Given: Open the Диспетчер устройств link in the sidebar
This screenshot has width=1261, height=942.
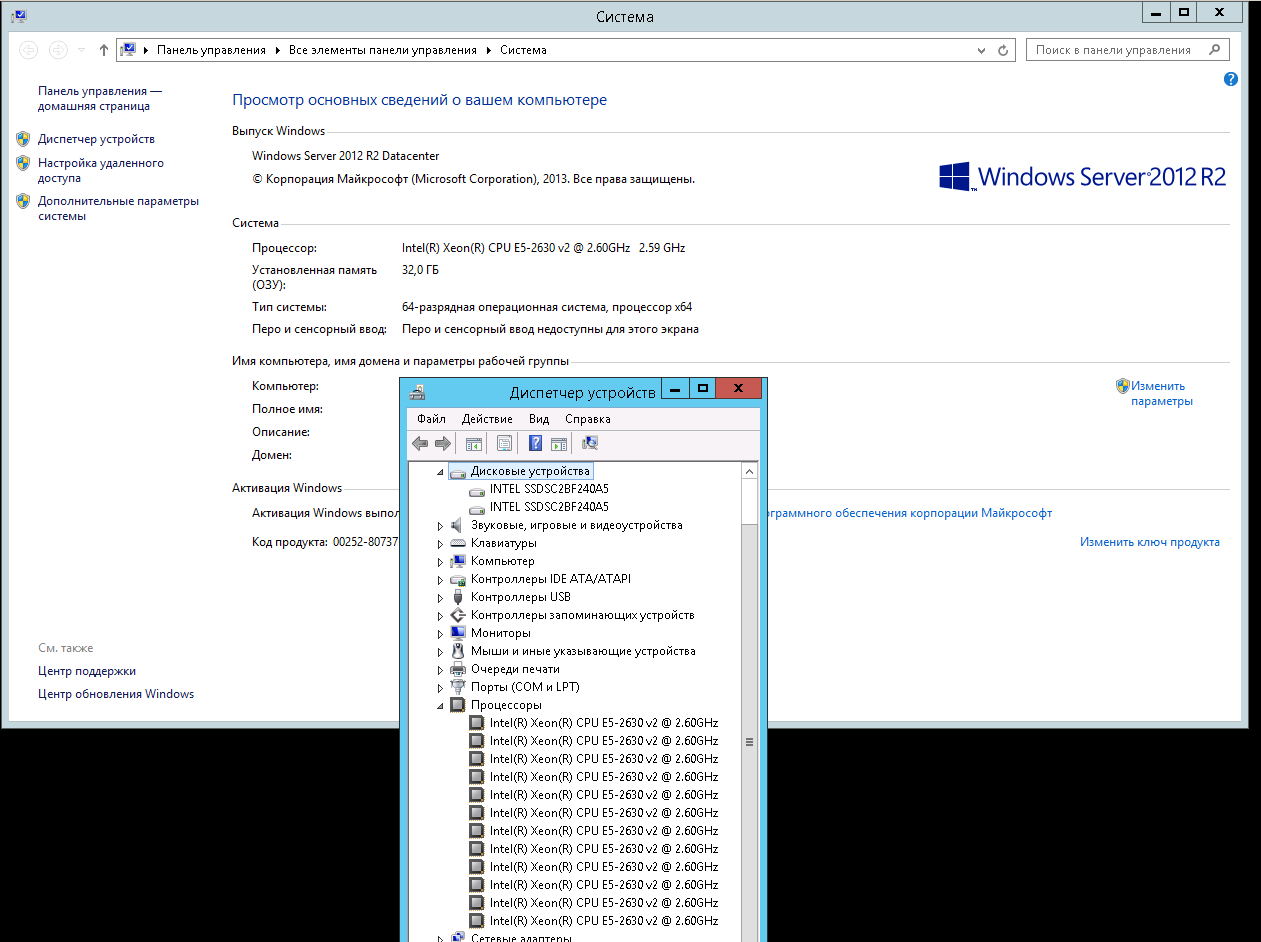Looking at the screenshot, I should 96,139.
